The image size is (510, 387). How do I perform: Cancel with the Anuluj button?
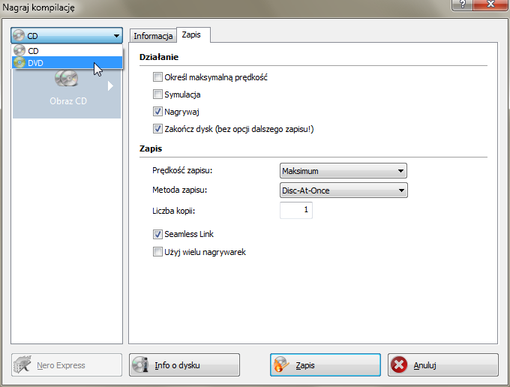443,365
